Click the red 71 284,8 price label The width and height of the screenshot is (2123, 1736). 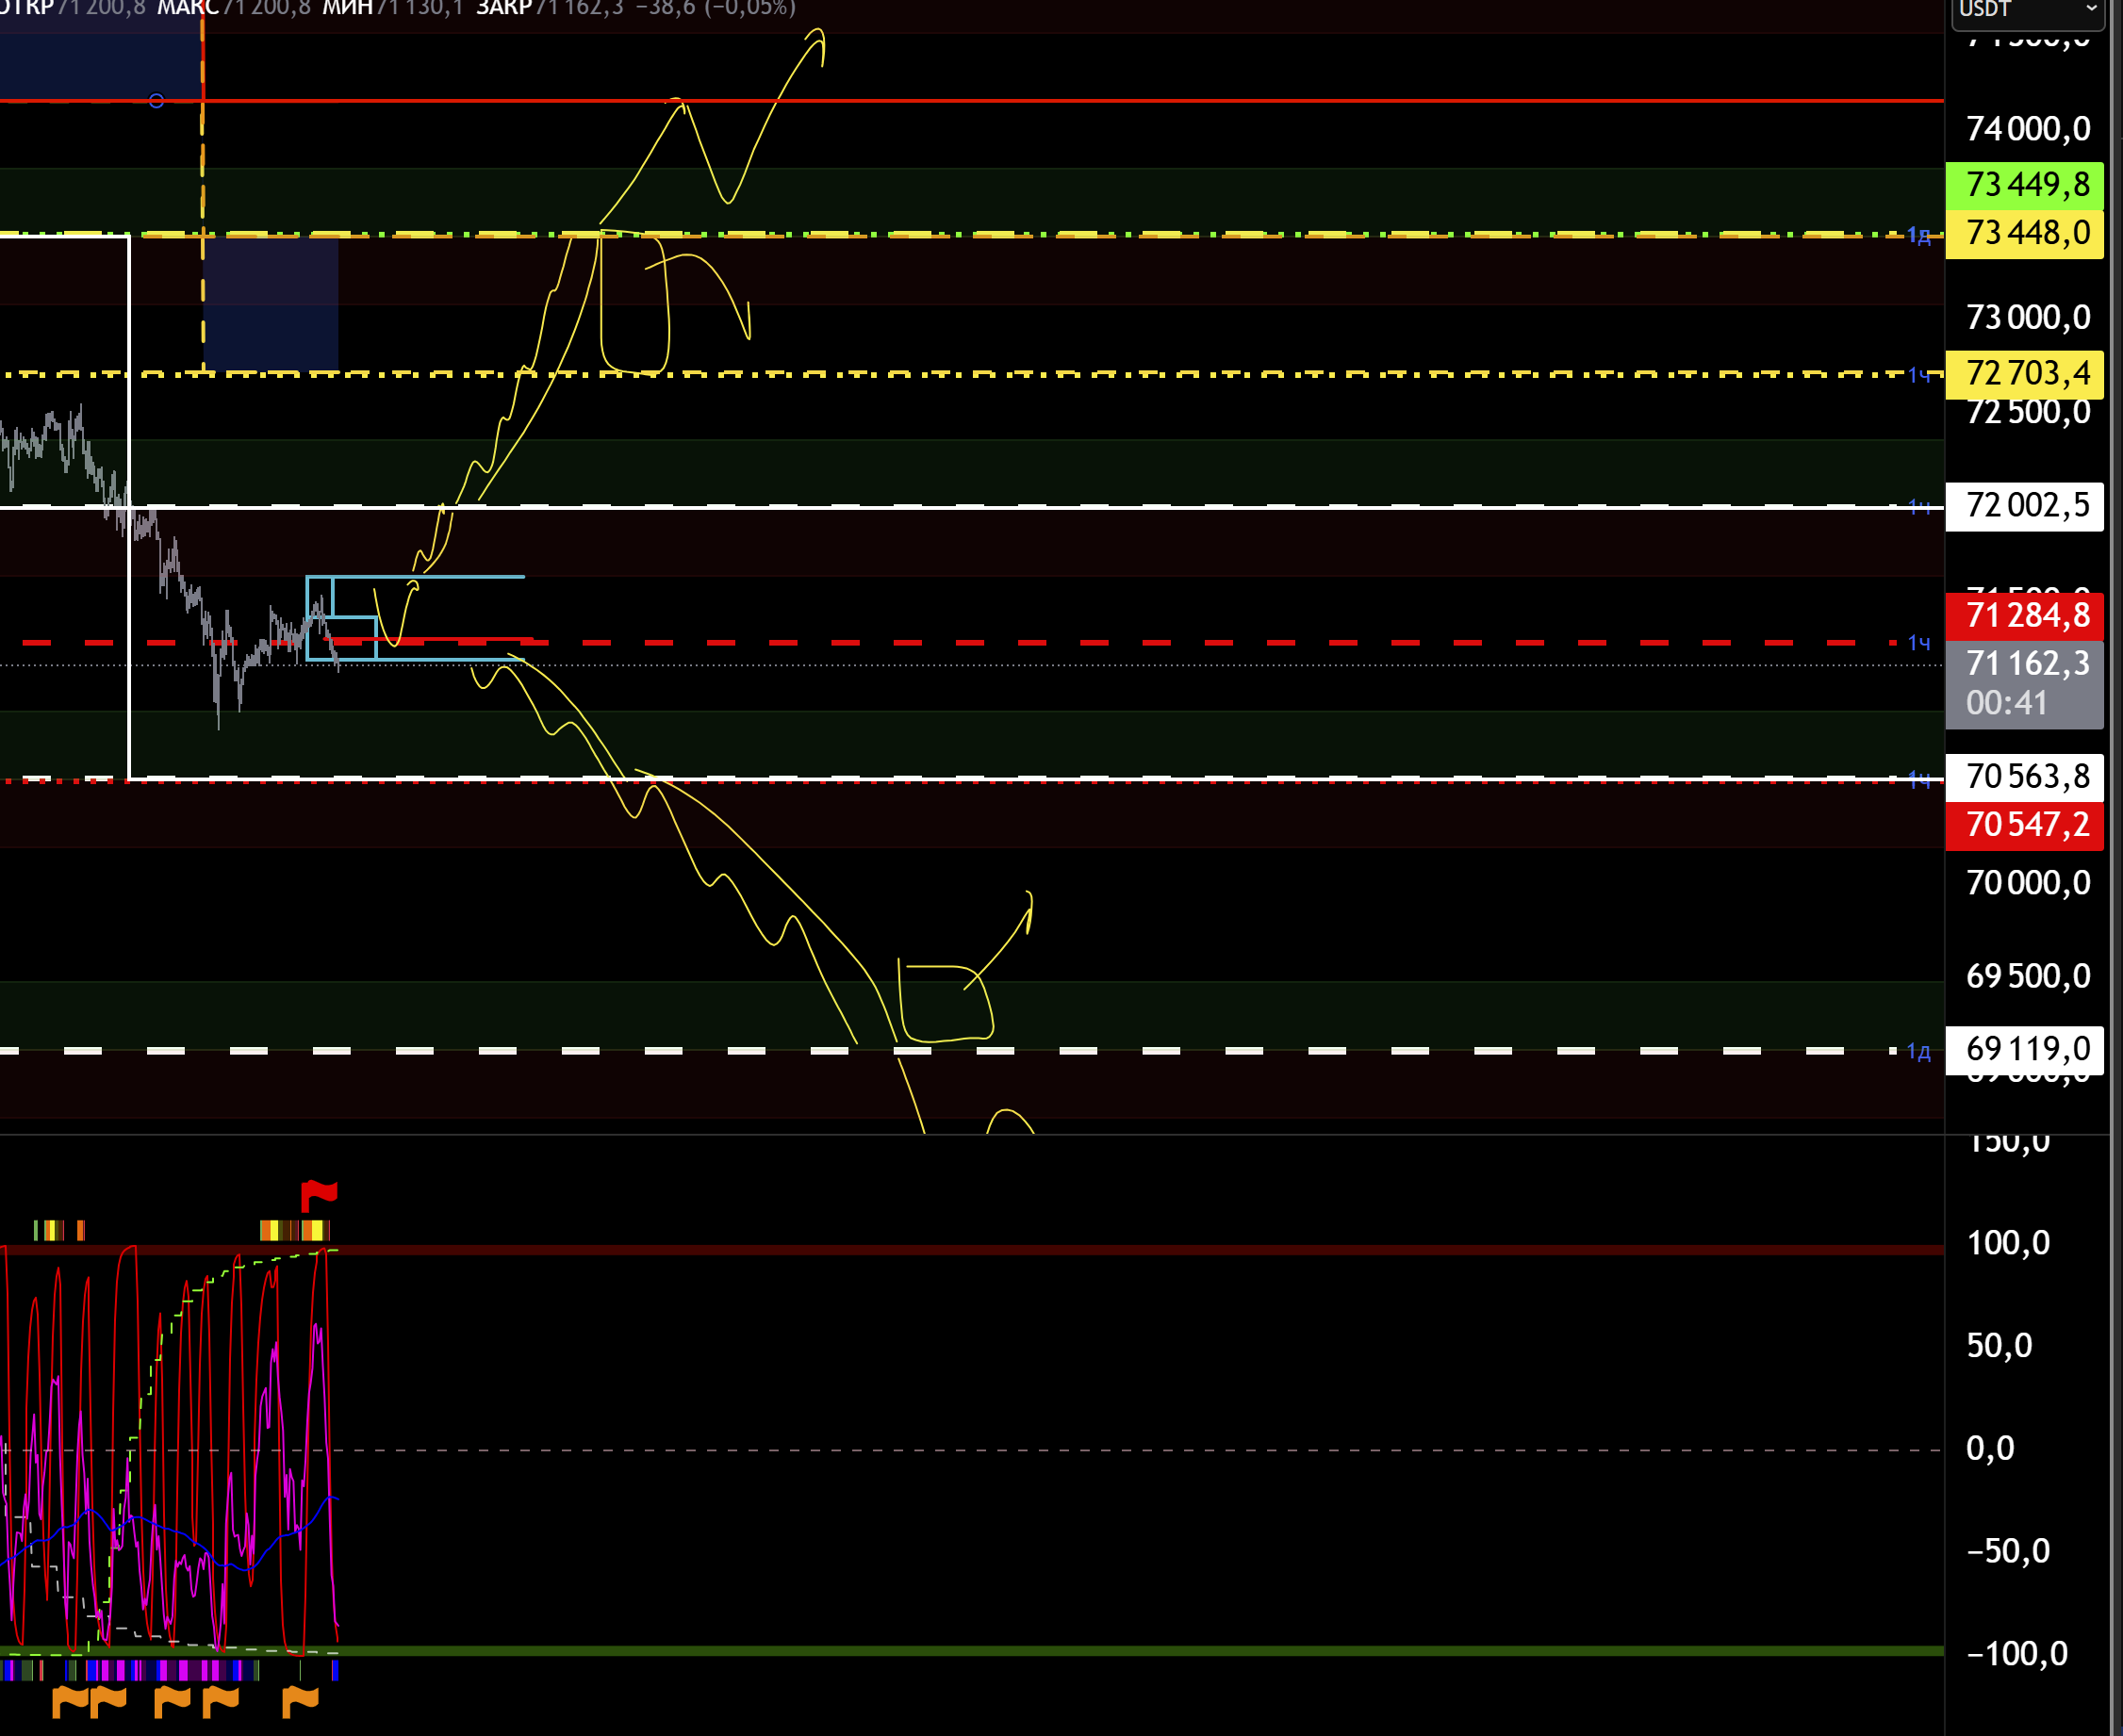coord(2026,615)
